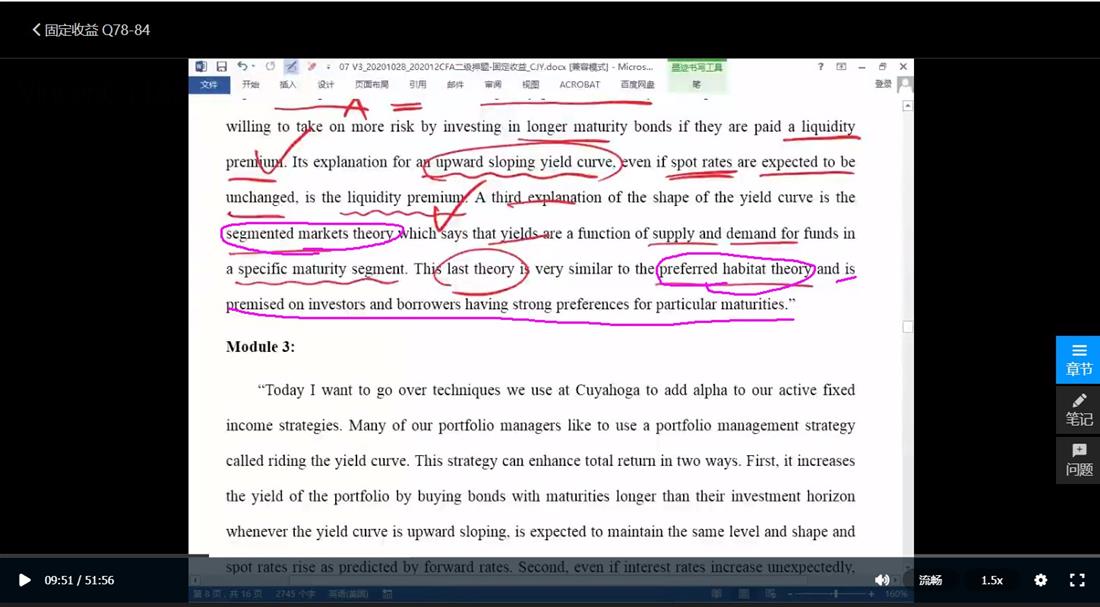Switch to the 审阅 ribbon tab
This screenshot has height=607, width=1100.
[x=493, y=84]
